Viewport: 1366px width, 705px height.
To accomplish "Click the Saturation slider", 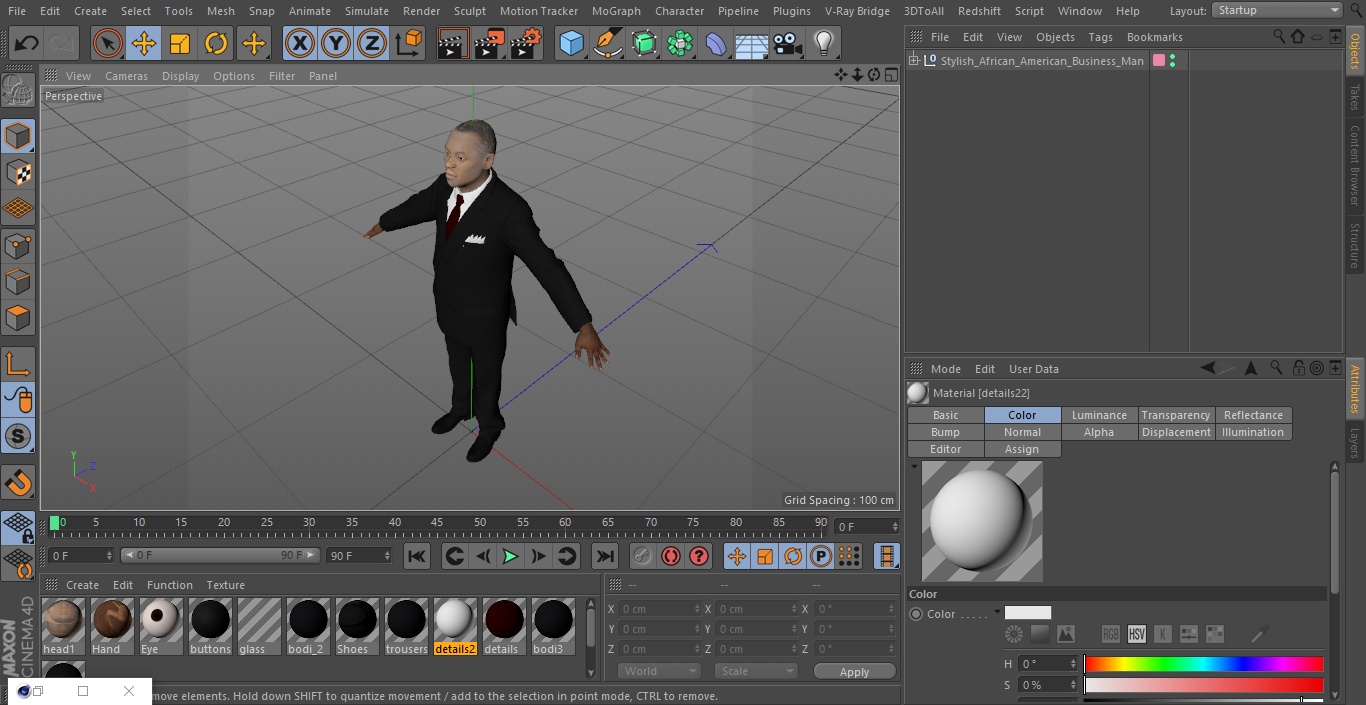I will coord(1204,685).
